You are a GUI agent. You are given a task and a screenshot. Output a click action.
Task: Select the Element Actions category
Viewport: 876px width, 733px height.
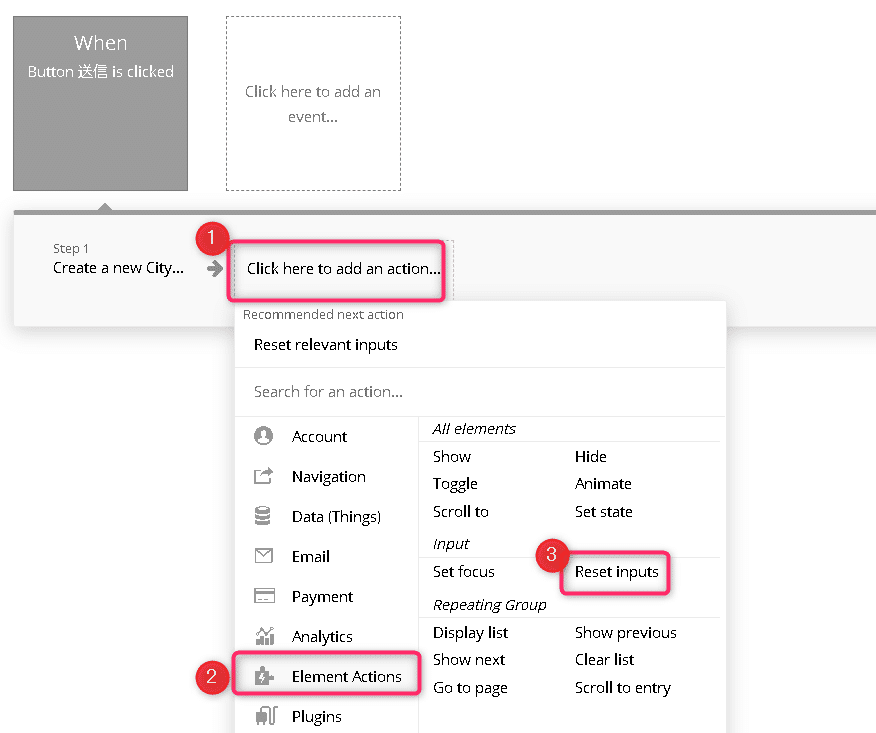(327, 677)
